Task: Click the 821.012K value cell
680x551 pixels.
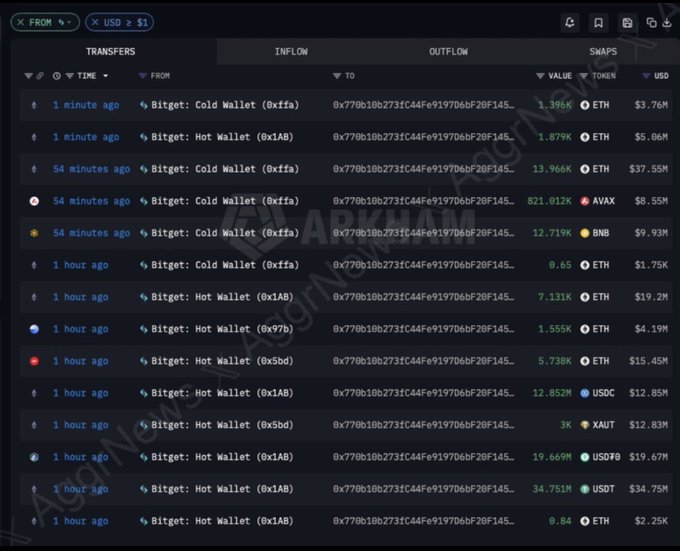Action: [549, 201]
